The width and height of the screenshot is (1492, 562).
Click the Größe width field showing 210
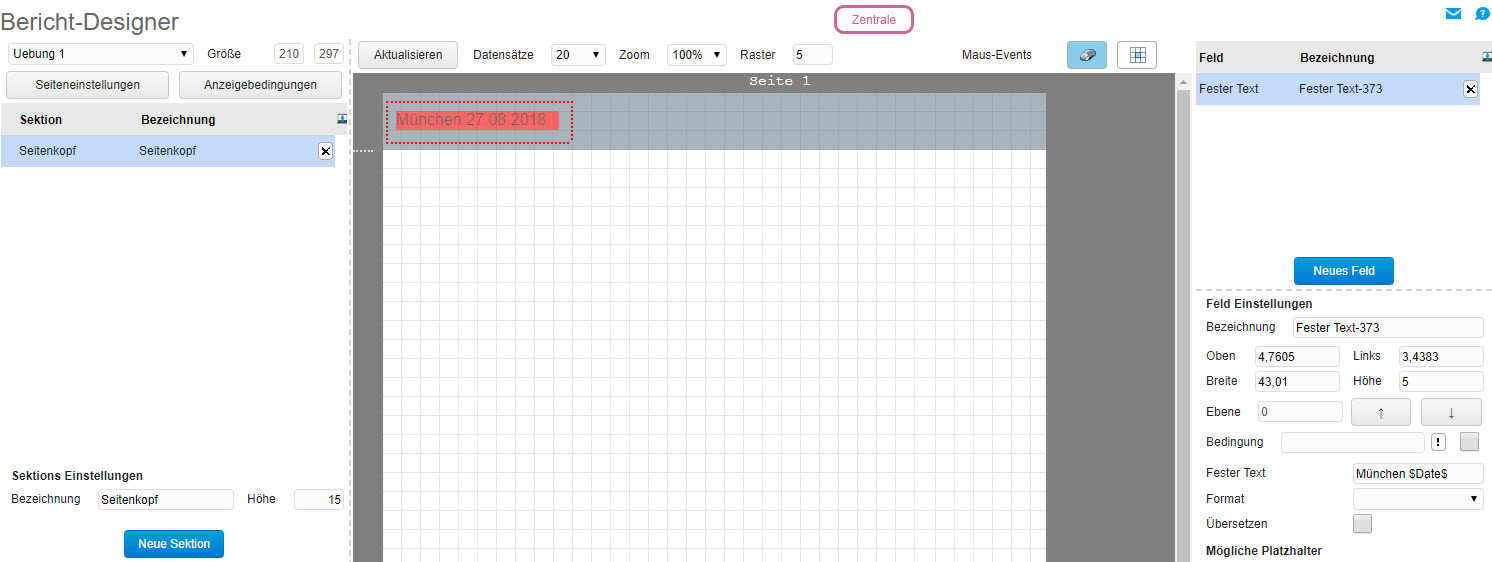290,54
